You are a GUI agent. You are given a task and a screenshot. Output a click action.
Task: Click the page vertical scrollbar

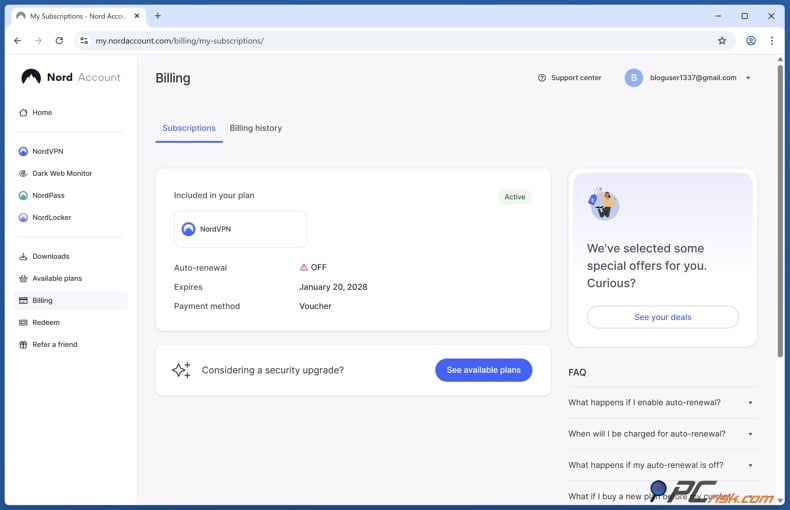tap(780, 212)
